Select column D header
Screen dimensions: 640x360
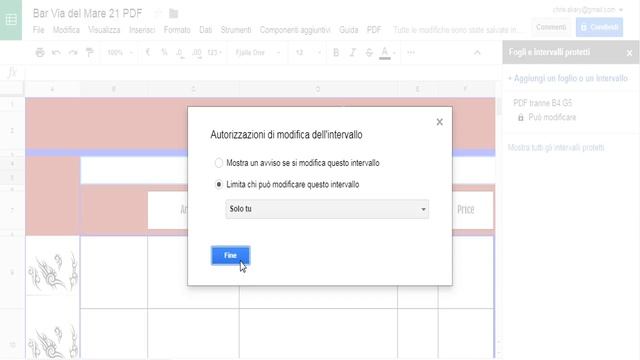(x=318, y=89)
